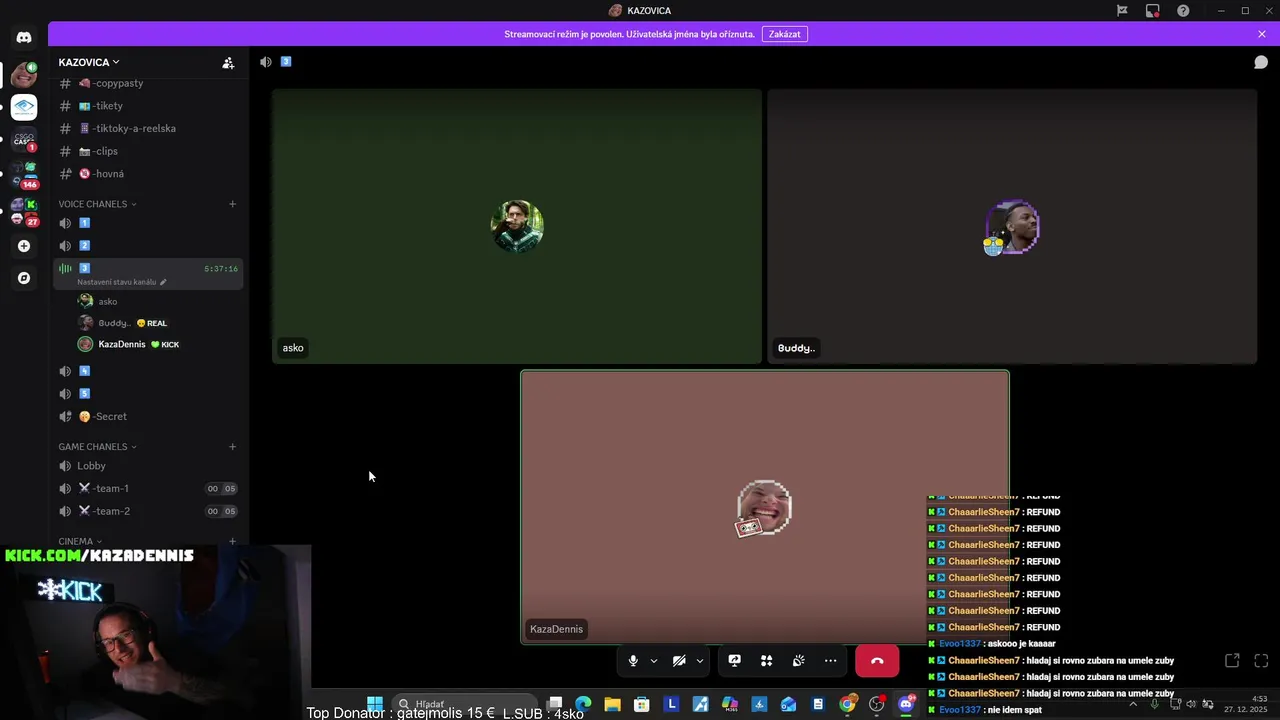
Task: Focus Buddy..'s video tile
Action: pos(1012,226)
